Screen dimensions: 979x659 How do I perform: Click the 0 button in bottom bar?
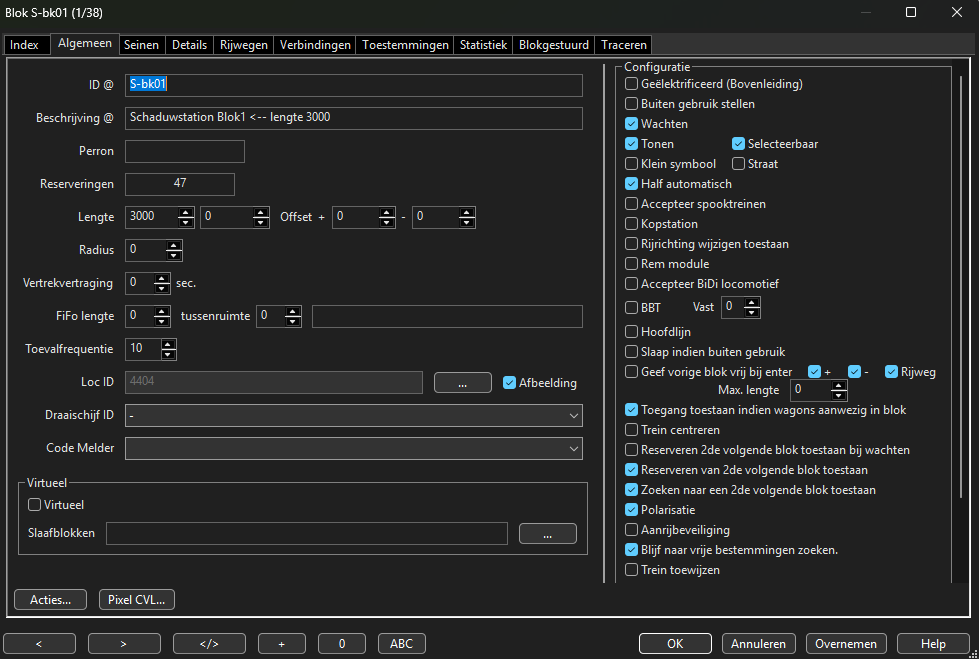(x=342, y=643)
